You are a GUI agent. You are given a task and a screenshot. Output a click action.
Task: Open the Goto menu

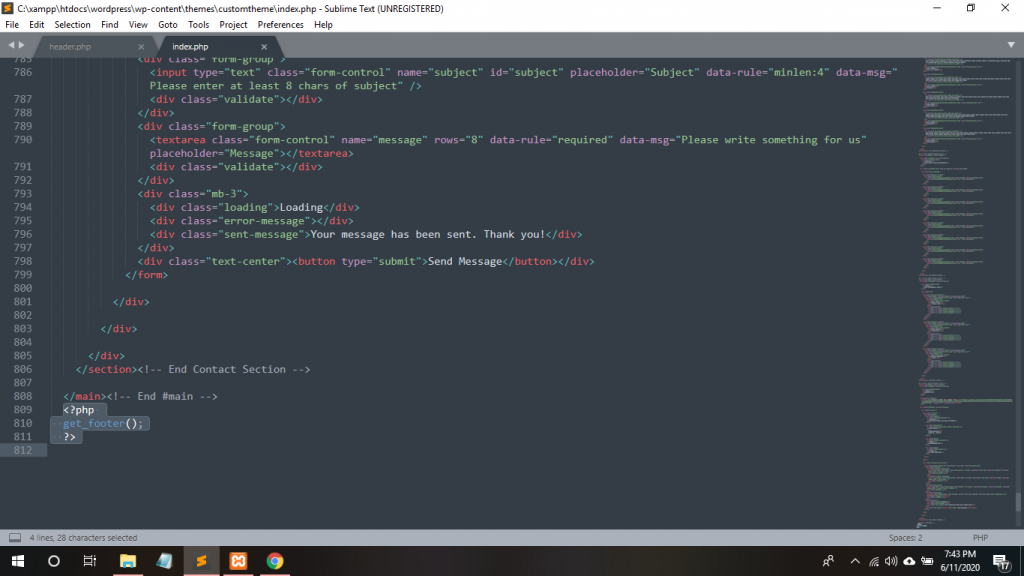[x=167, y=24]
